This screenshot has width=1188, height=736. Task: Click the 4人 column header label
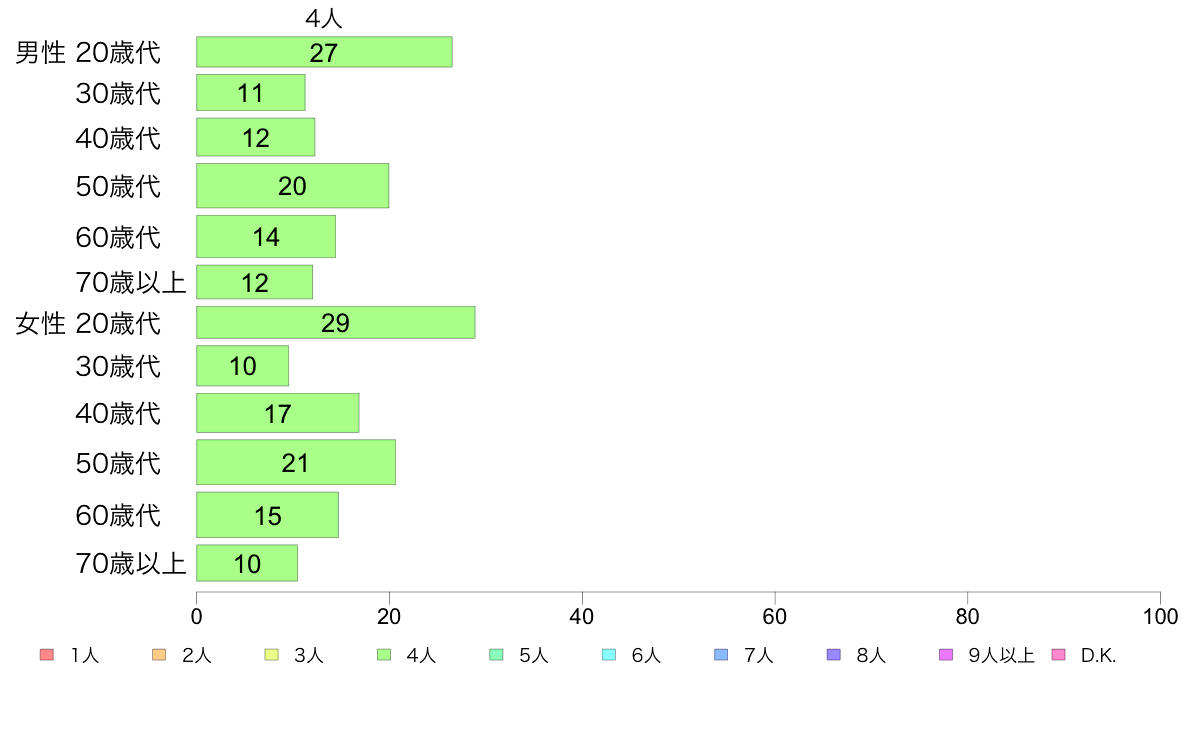324,18
